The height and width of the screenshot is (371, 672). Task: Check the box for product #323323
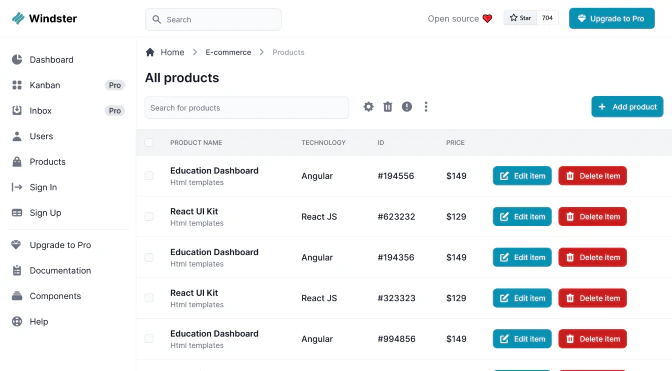coord(149,298)
